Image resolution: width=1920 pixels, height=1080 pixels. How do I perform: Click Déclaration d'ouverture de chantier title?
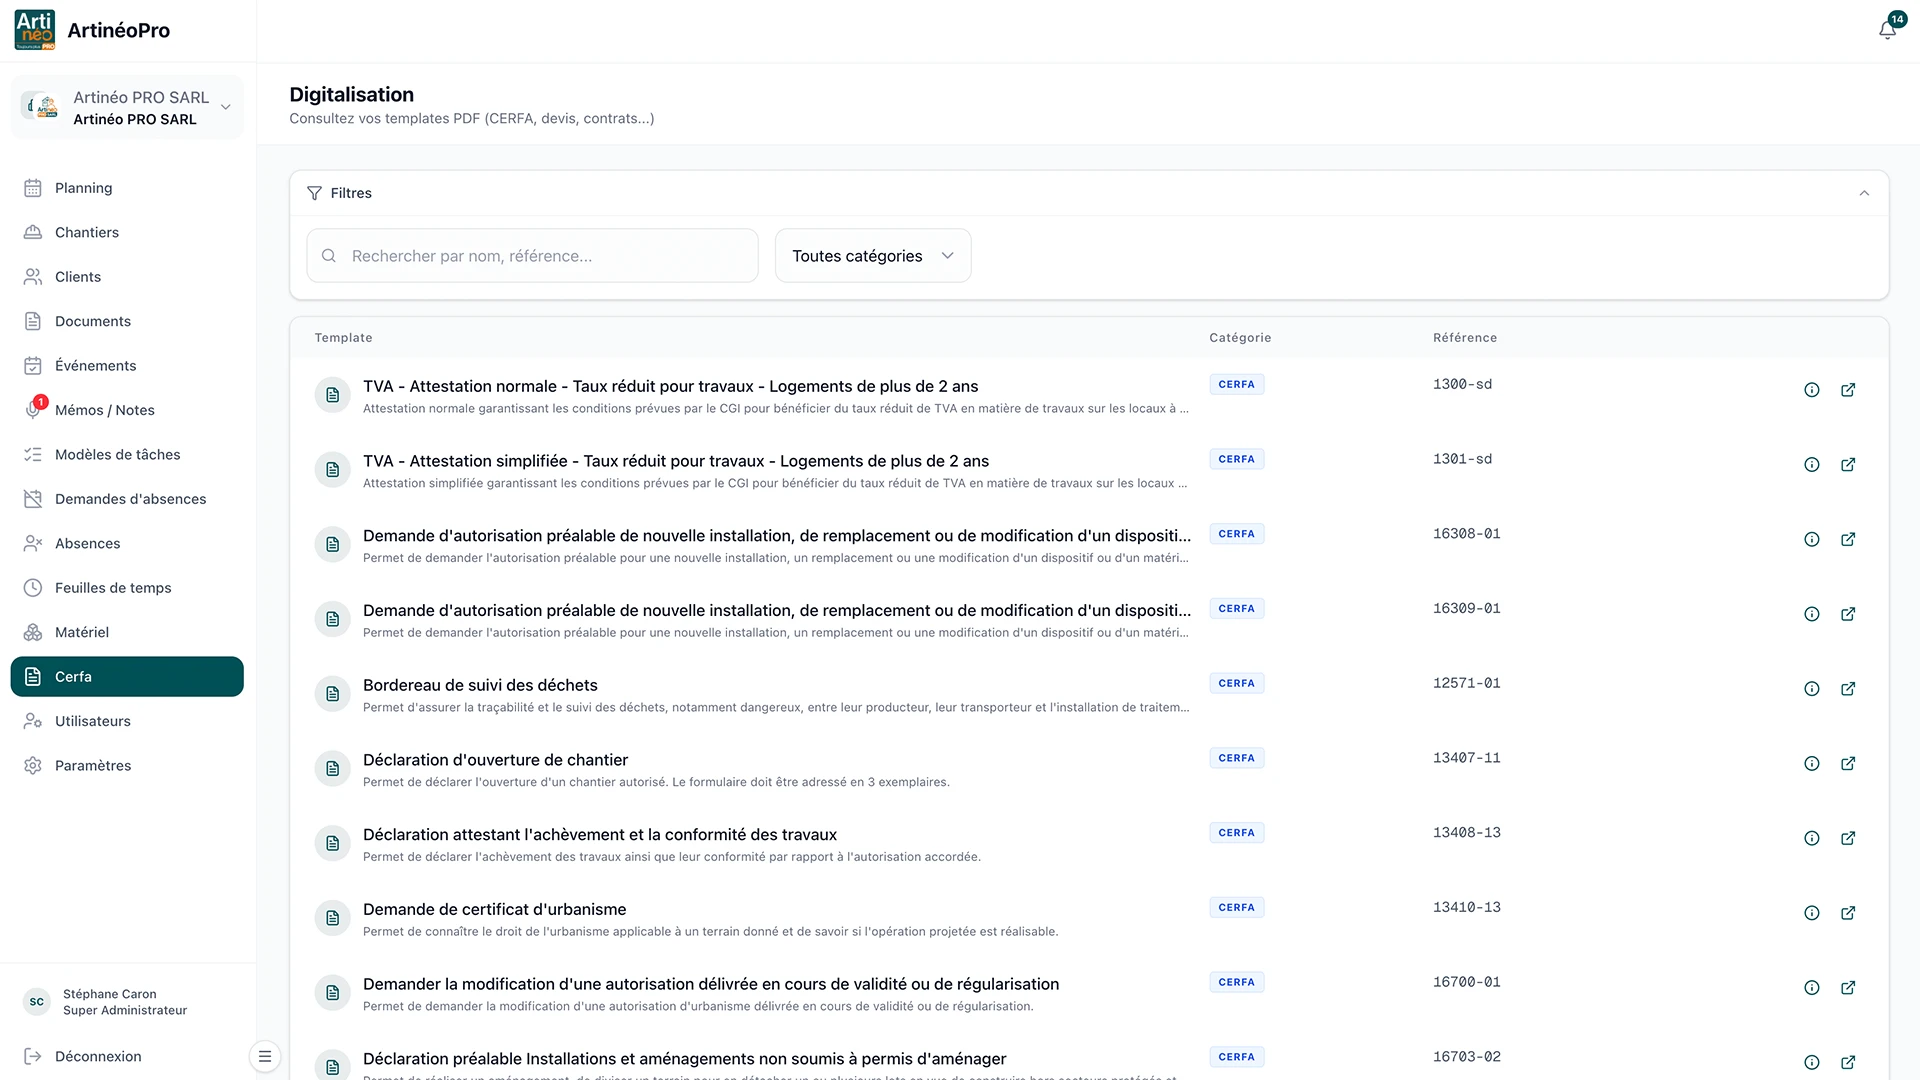[x=495, y=761]
